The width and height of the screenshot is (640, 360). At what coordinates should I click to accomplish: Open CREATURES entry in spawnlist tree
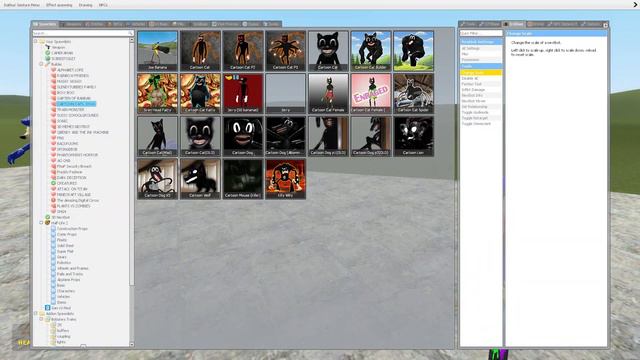(x=67, y=183)
